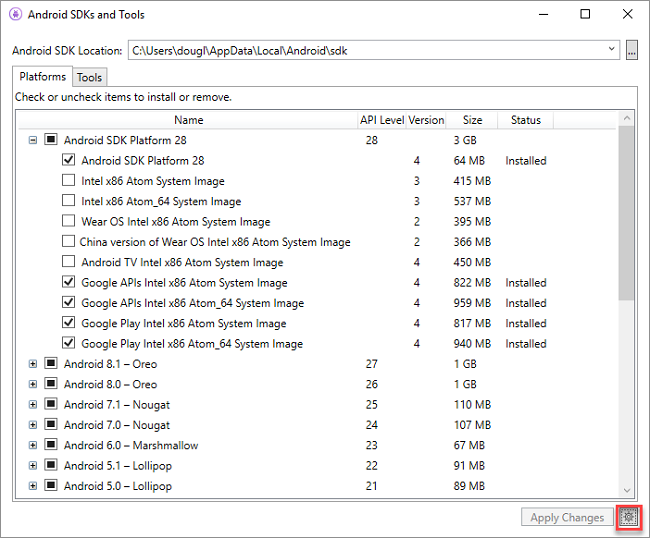Sort list by the API Level column header
The height and width of the screenshot is (538, 650).
point(382,120)
